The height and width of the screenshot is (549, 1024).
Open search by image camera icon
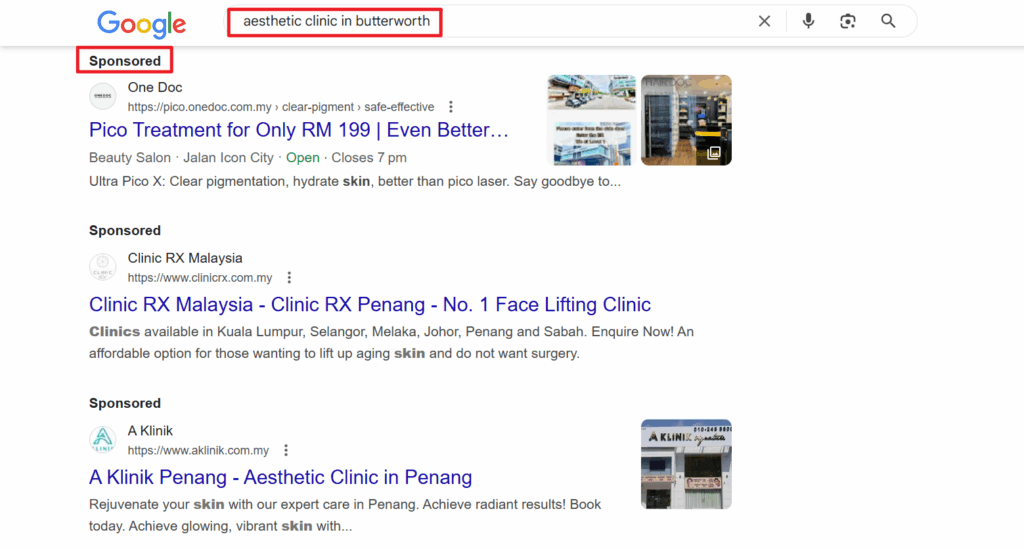(848, 22)
